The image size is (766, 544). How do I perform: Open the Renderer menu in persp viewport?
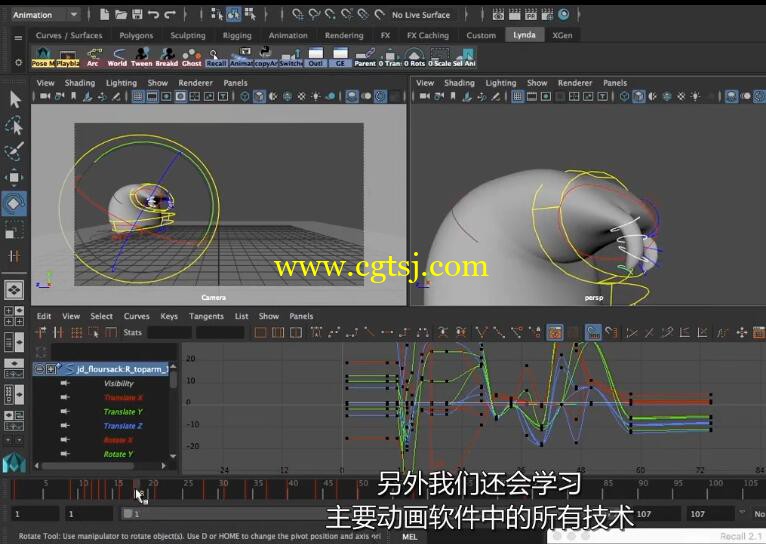574,83
